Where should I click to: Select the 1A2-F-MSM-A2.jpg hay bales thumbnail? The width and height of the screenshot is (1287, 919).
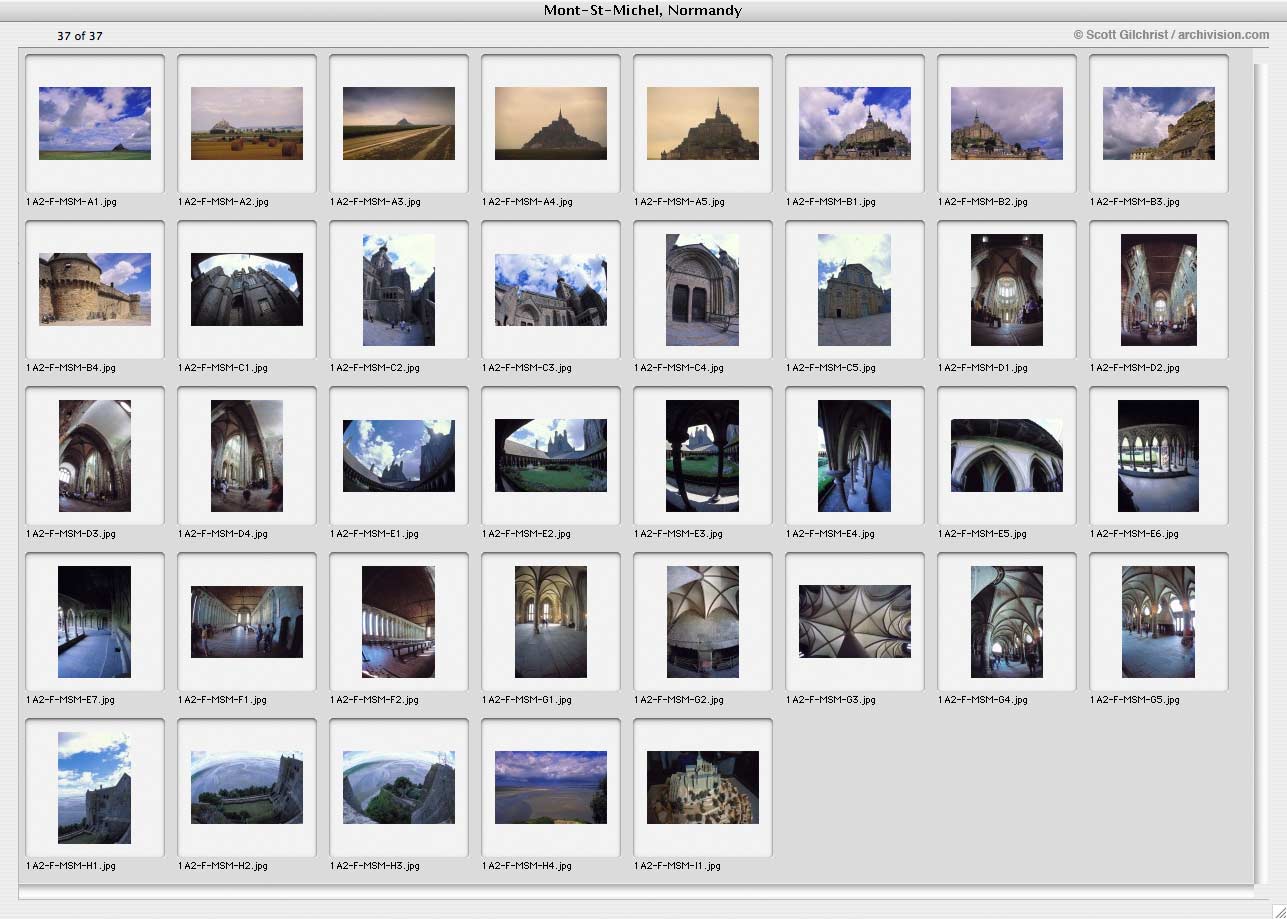[247, 123]
